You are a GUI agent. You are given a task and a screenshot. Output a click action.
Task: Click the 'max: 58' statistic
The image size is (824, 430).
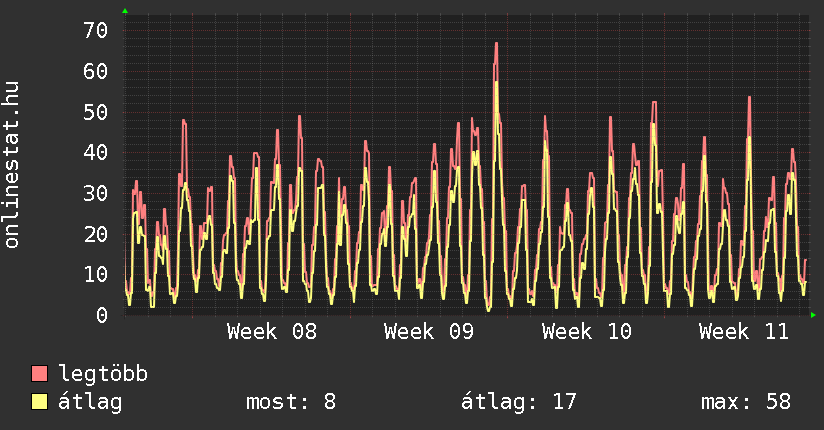click(746, 402)
